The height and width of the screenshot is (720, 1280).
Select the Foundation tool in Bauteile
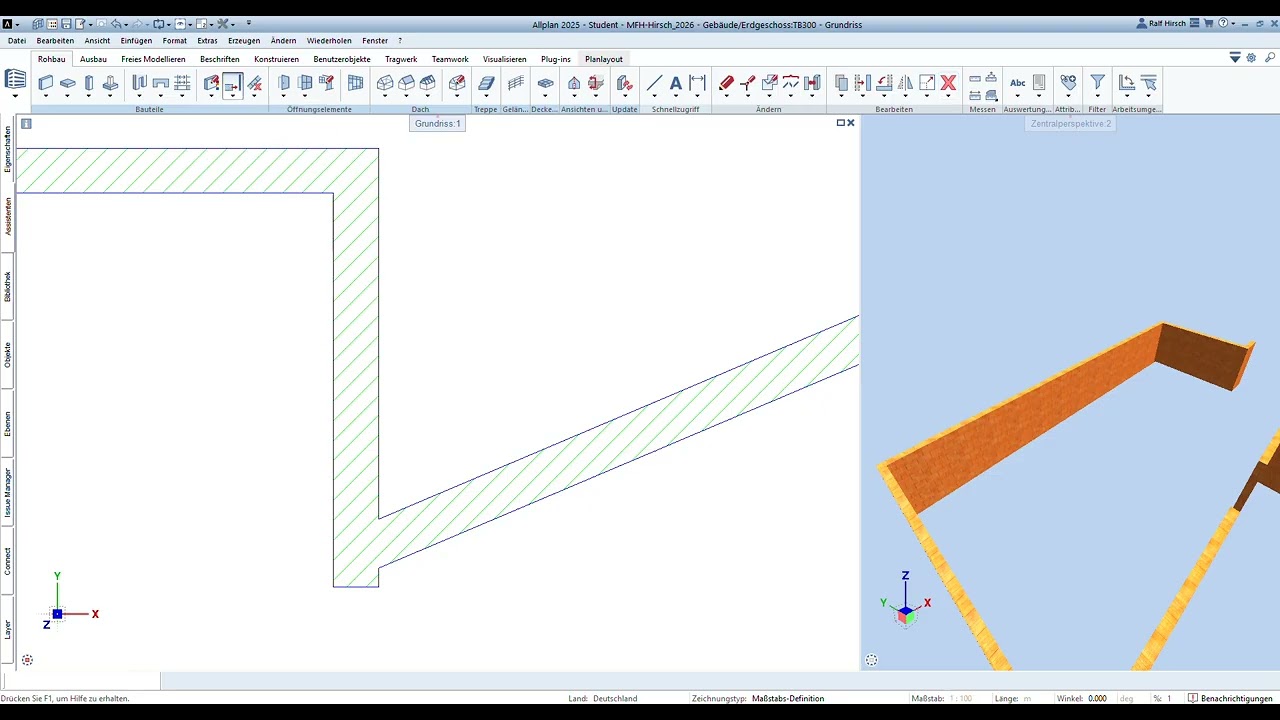coord(110,83)
